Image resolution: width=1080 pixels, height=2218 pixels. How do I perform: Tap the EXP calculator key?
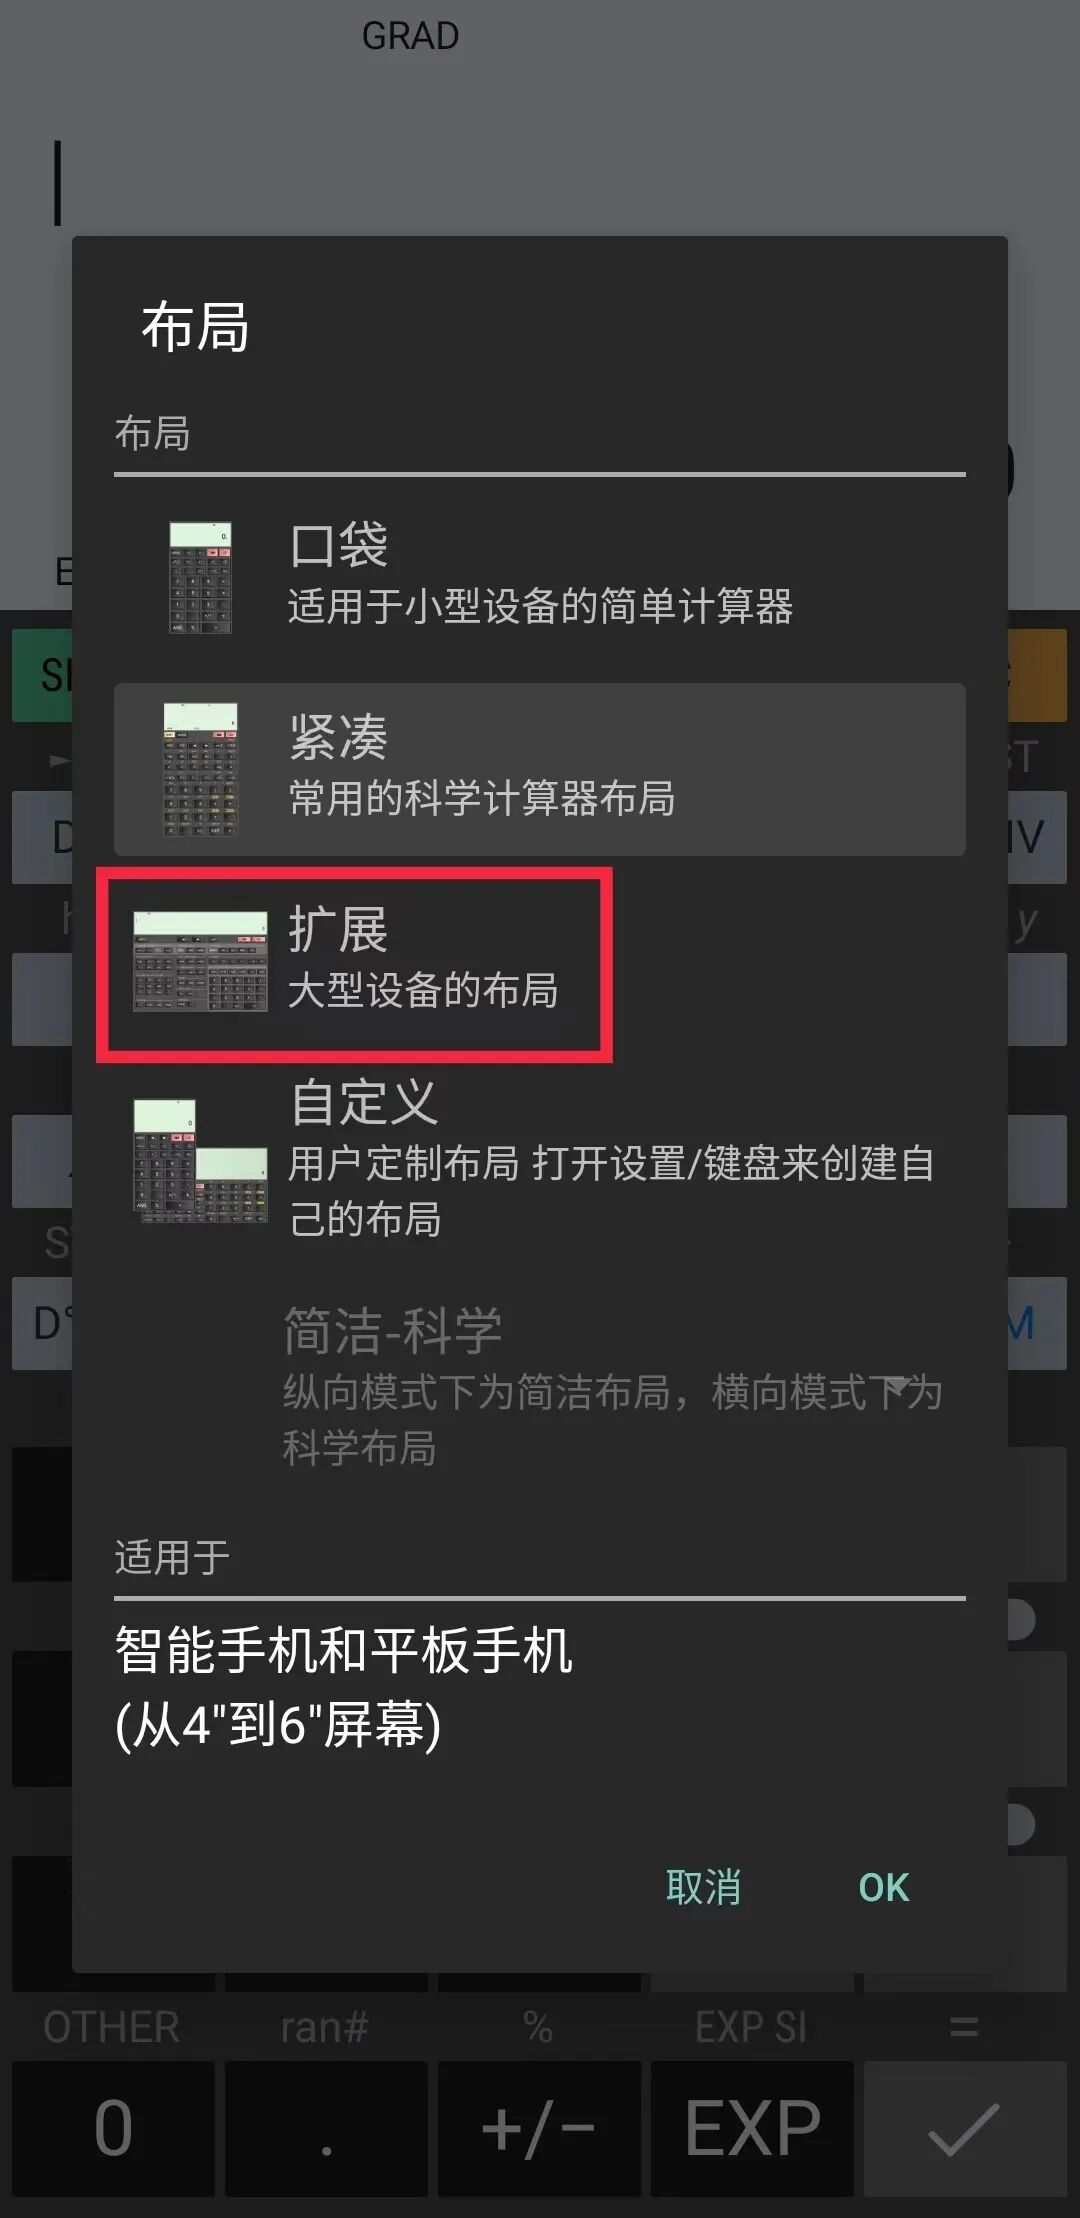[752, 2128]
